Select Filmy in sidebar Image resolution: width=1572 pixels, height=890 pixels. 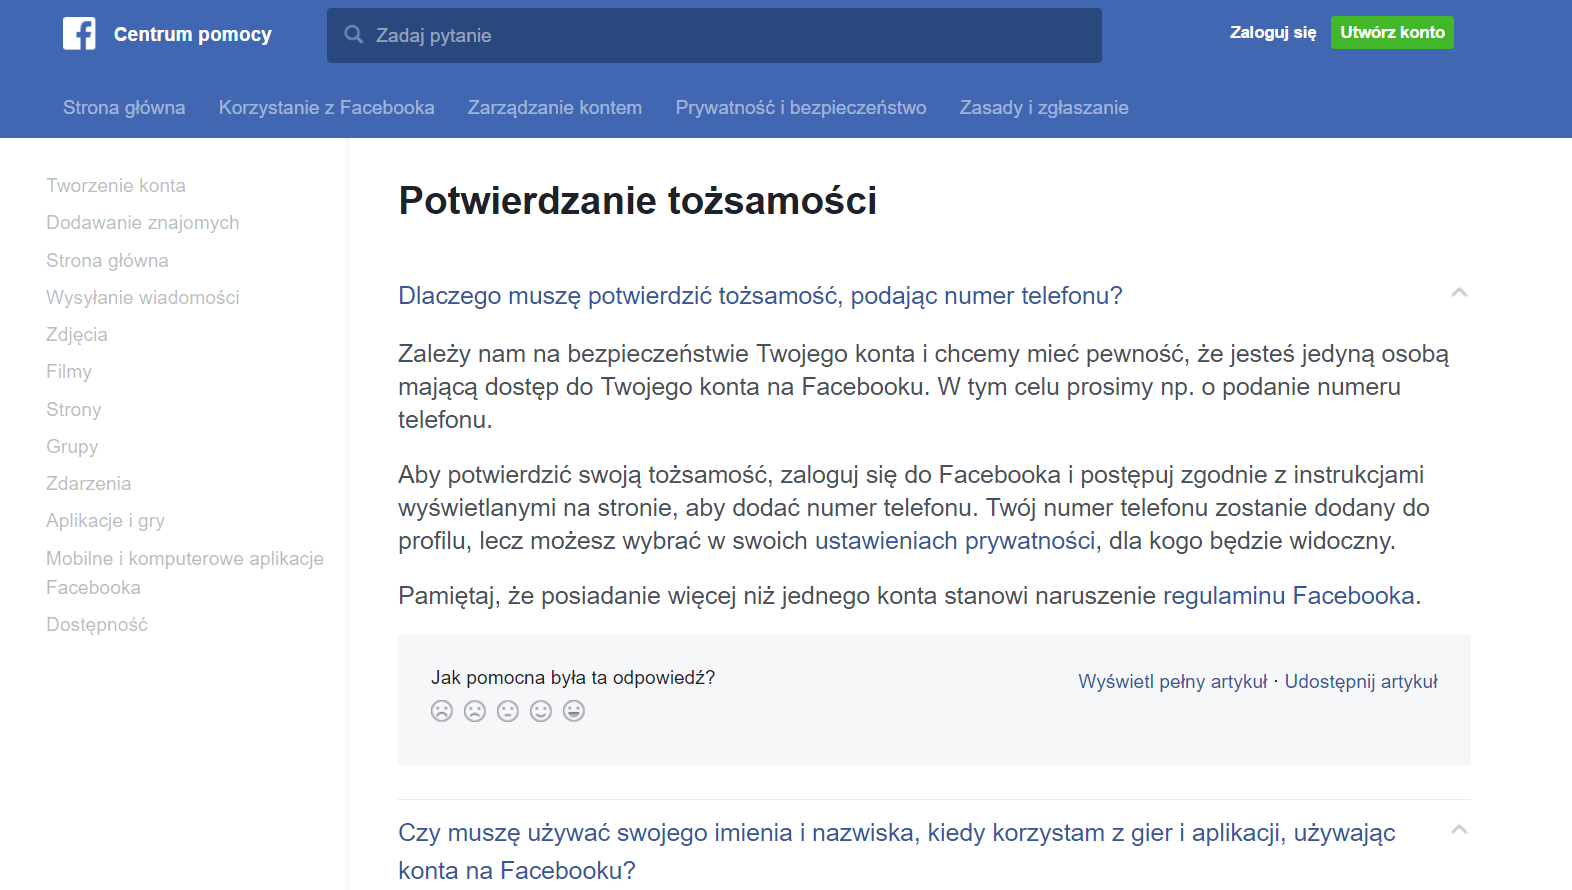pos(69,372)
